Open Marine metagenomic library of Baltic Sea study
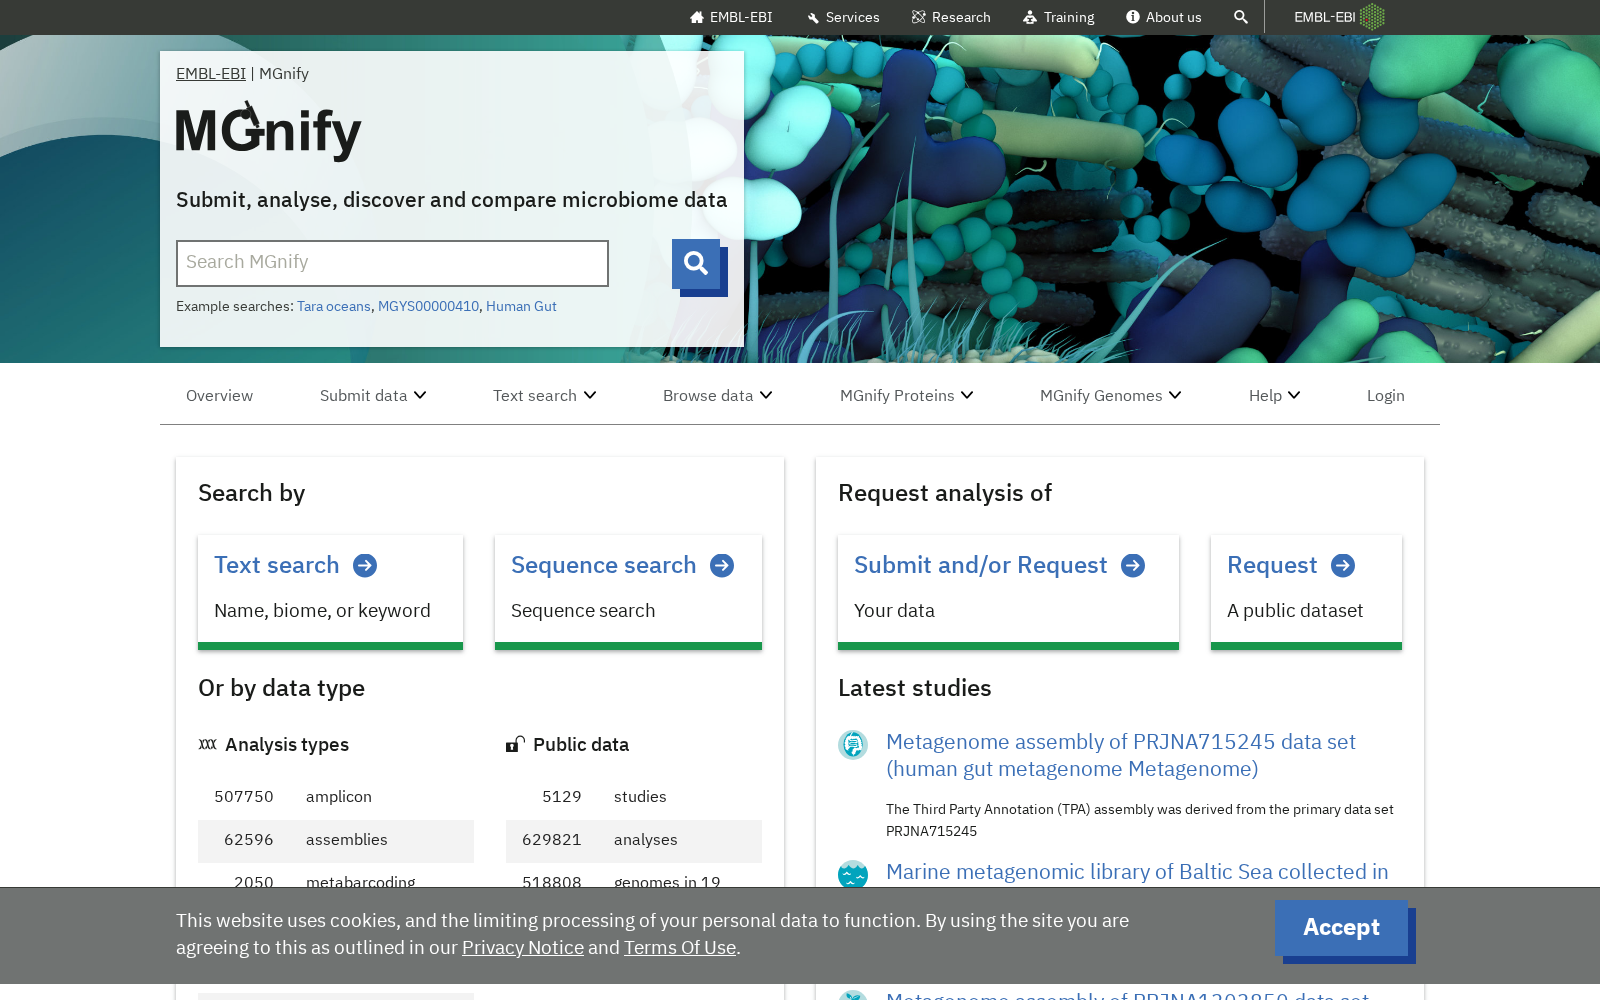Screen dimensions: 1600x1000 1137,872
